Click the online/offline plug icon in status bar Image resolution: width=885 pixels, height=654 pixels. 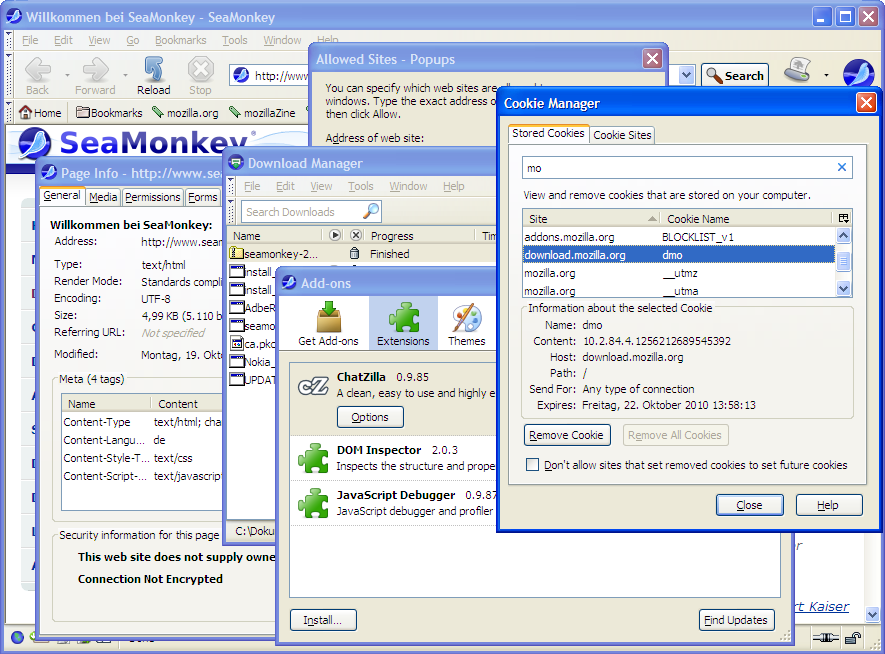[x=824, y=637]
